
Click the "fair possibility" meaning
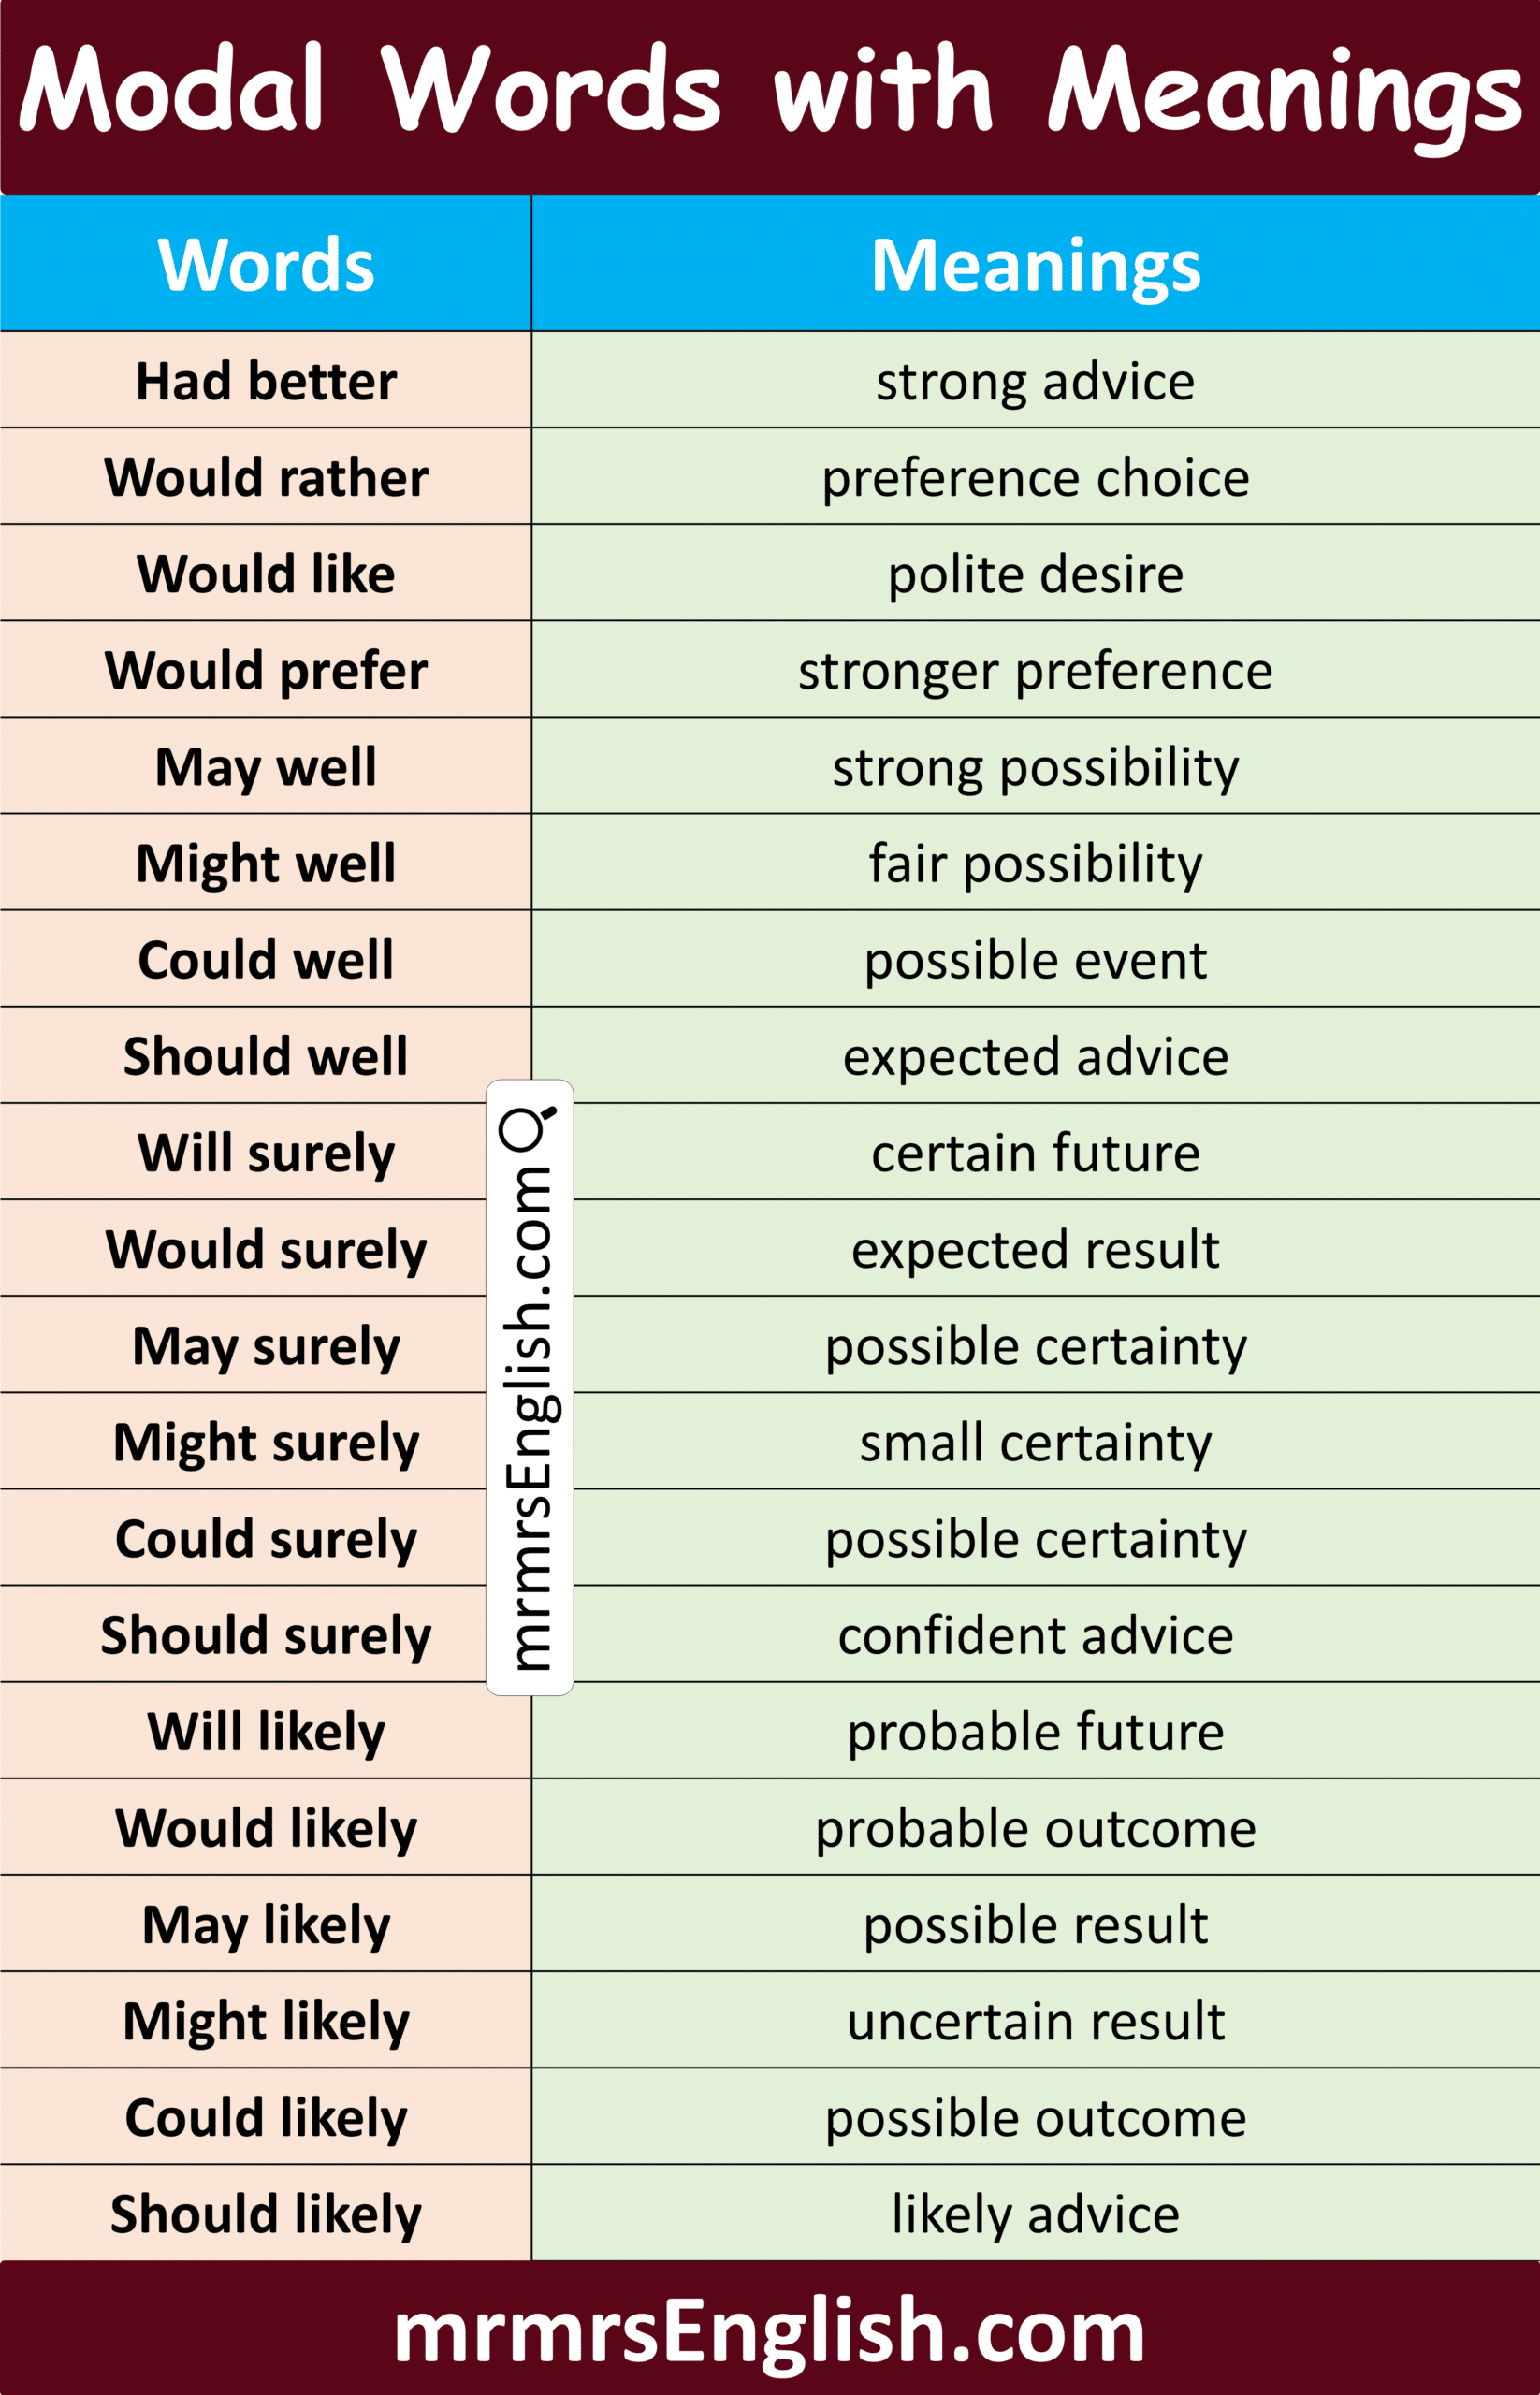point(1035,863)
